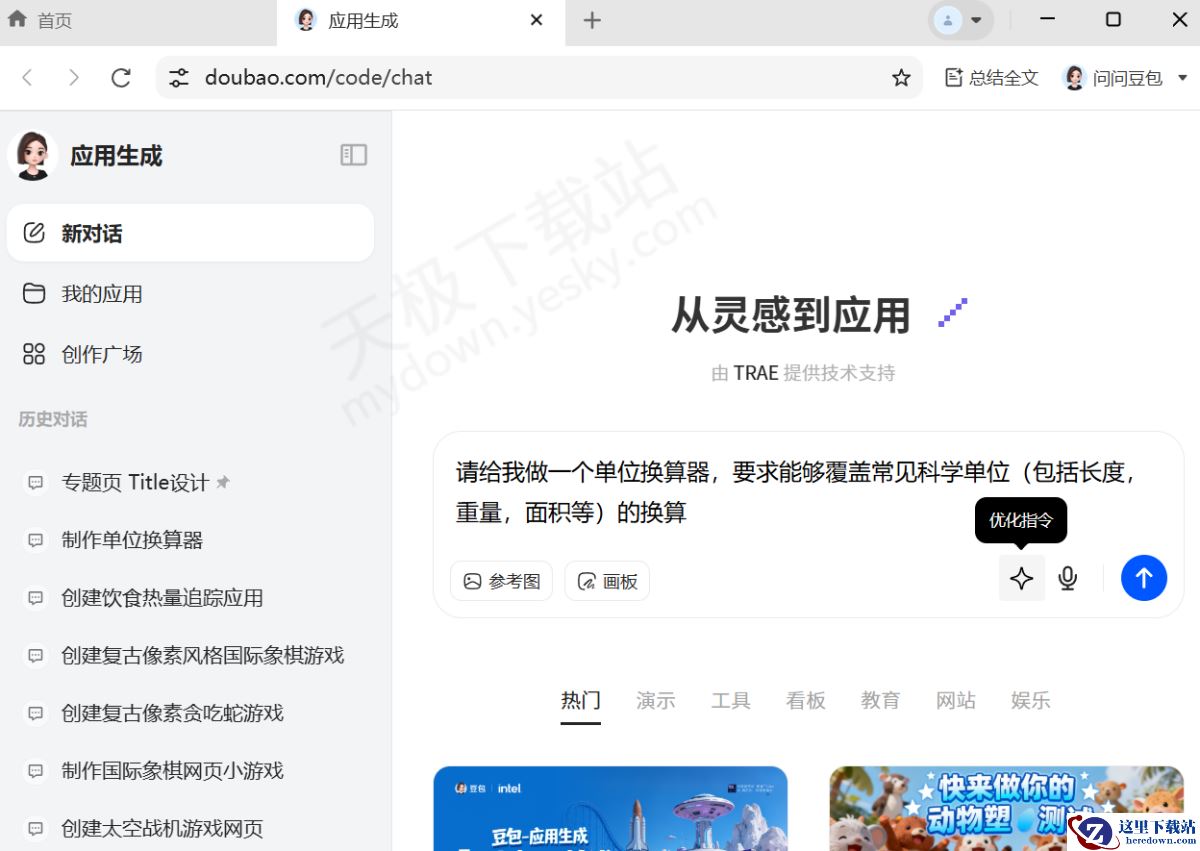This screenshot has height=851, width=1200.
Task: Open the browser profile dropdown
Action: click(x=960, y=19)
